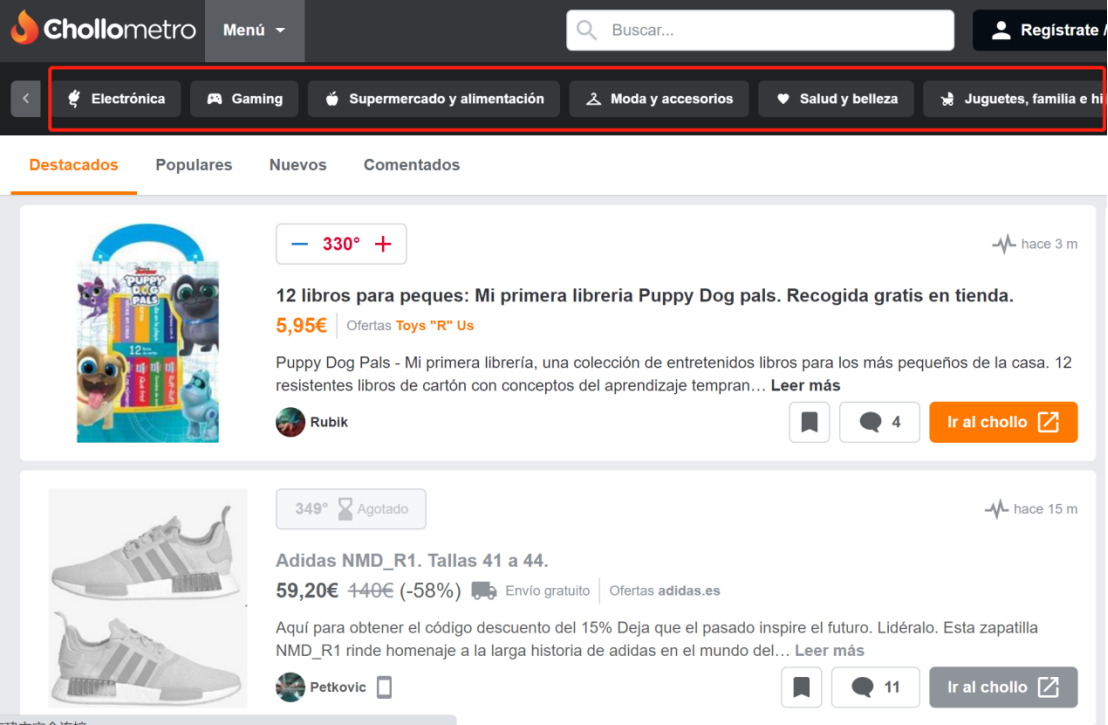Open the Rubik username link
1108x725 pixels.
tap(329, 423)
